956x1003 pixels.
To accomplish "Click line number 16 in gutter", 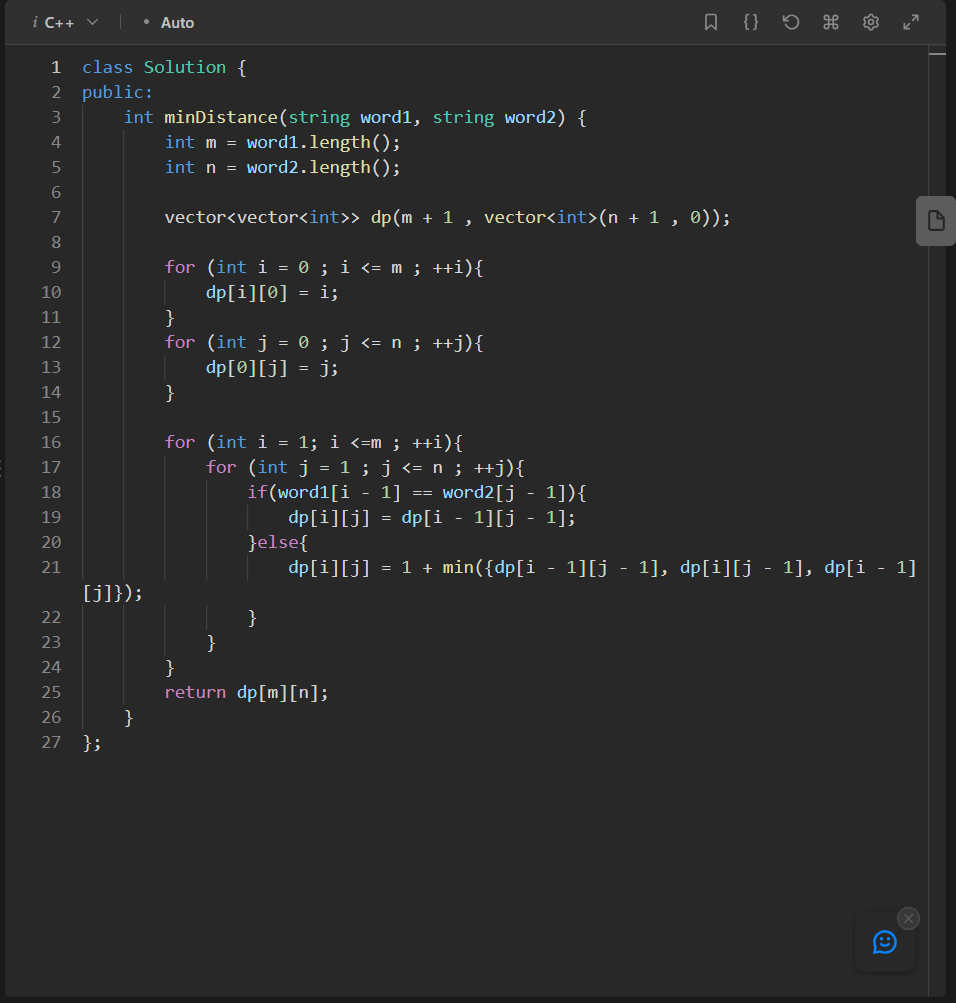I will point(51,443).
